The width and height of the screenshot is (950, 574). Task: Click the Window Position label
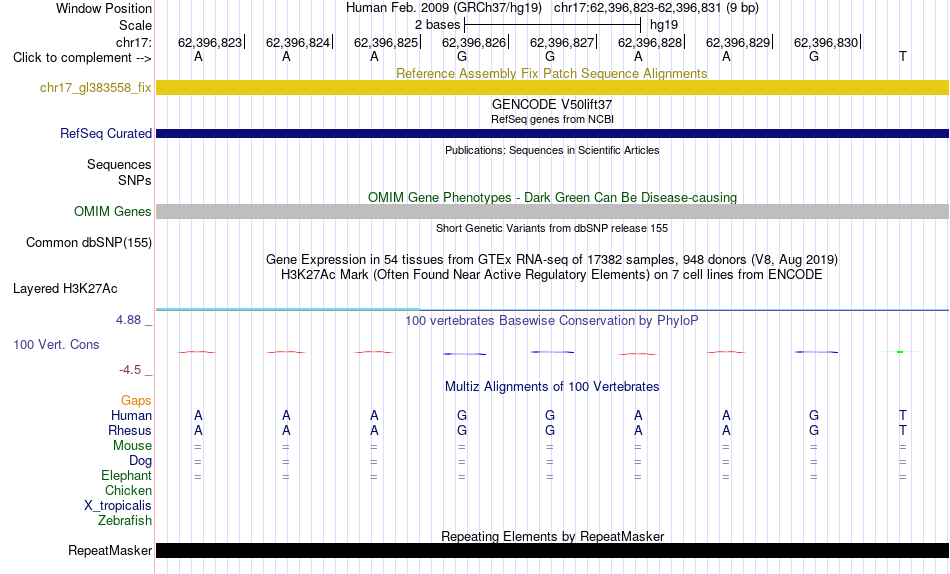tap(104, 8)
